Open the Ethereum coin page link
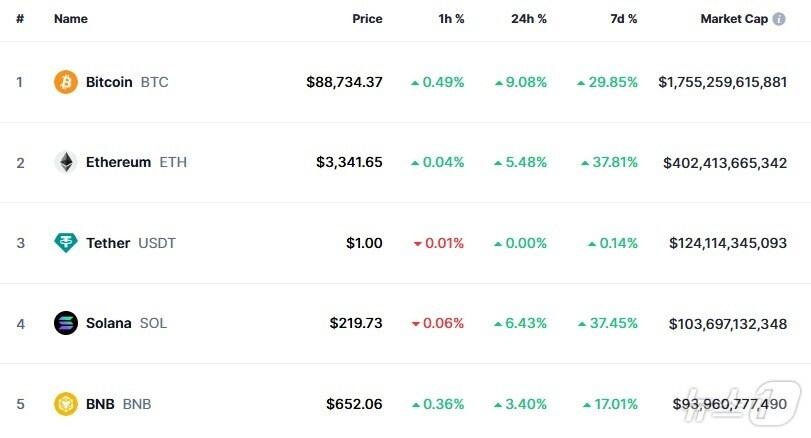The width and height of the screenshot is (811, 438). (x=118, y=162)
